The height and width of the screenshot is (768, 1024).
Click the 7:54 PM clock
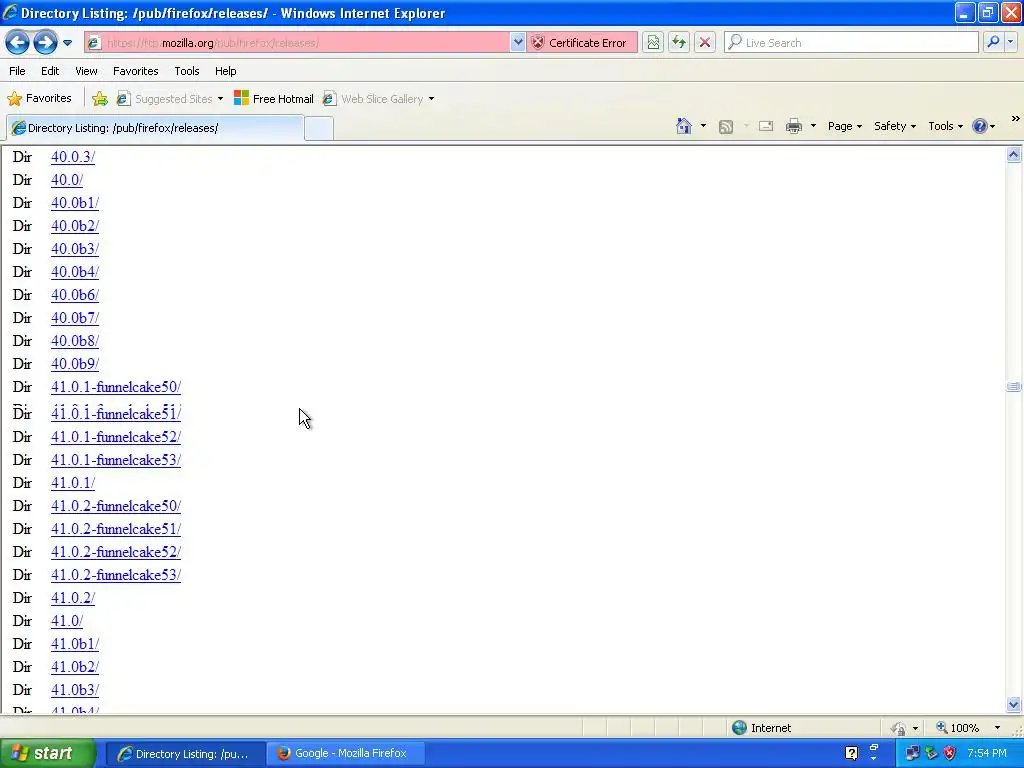[x=987, y=754]
